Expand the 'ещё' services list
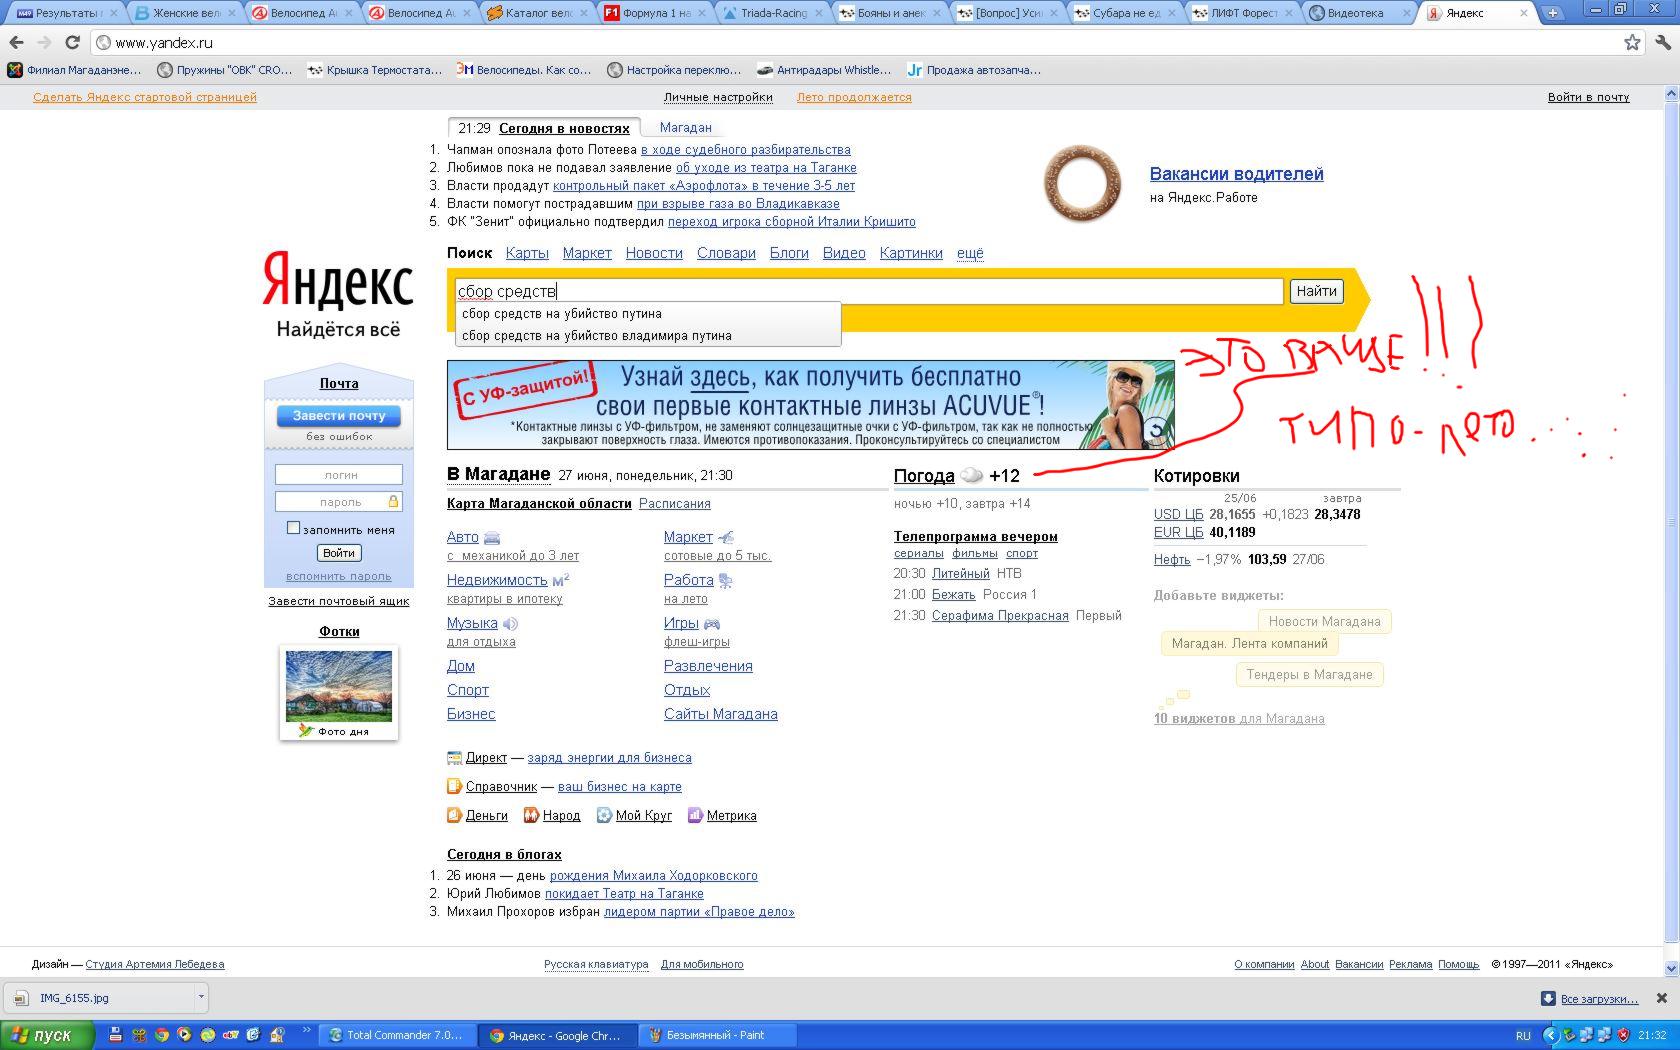 [x=969, y=253]
